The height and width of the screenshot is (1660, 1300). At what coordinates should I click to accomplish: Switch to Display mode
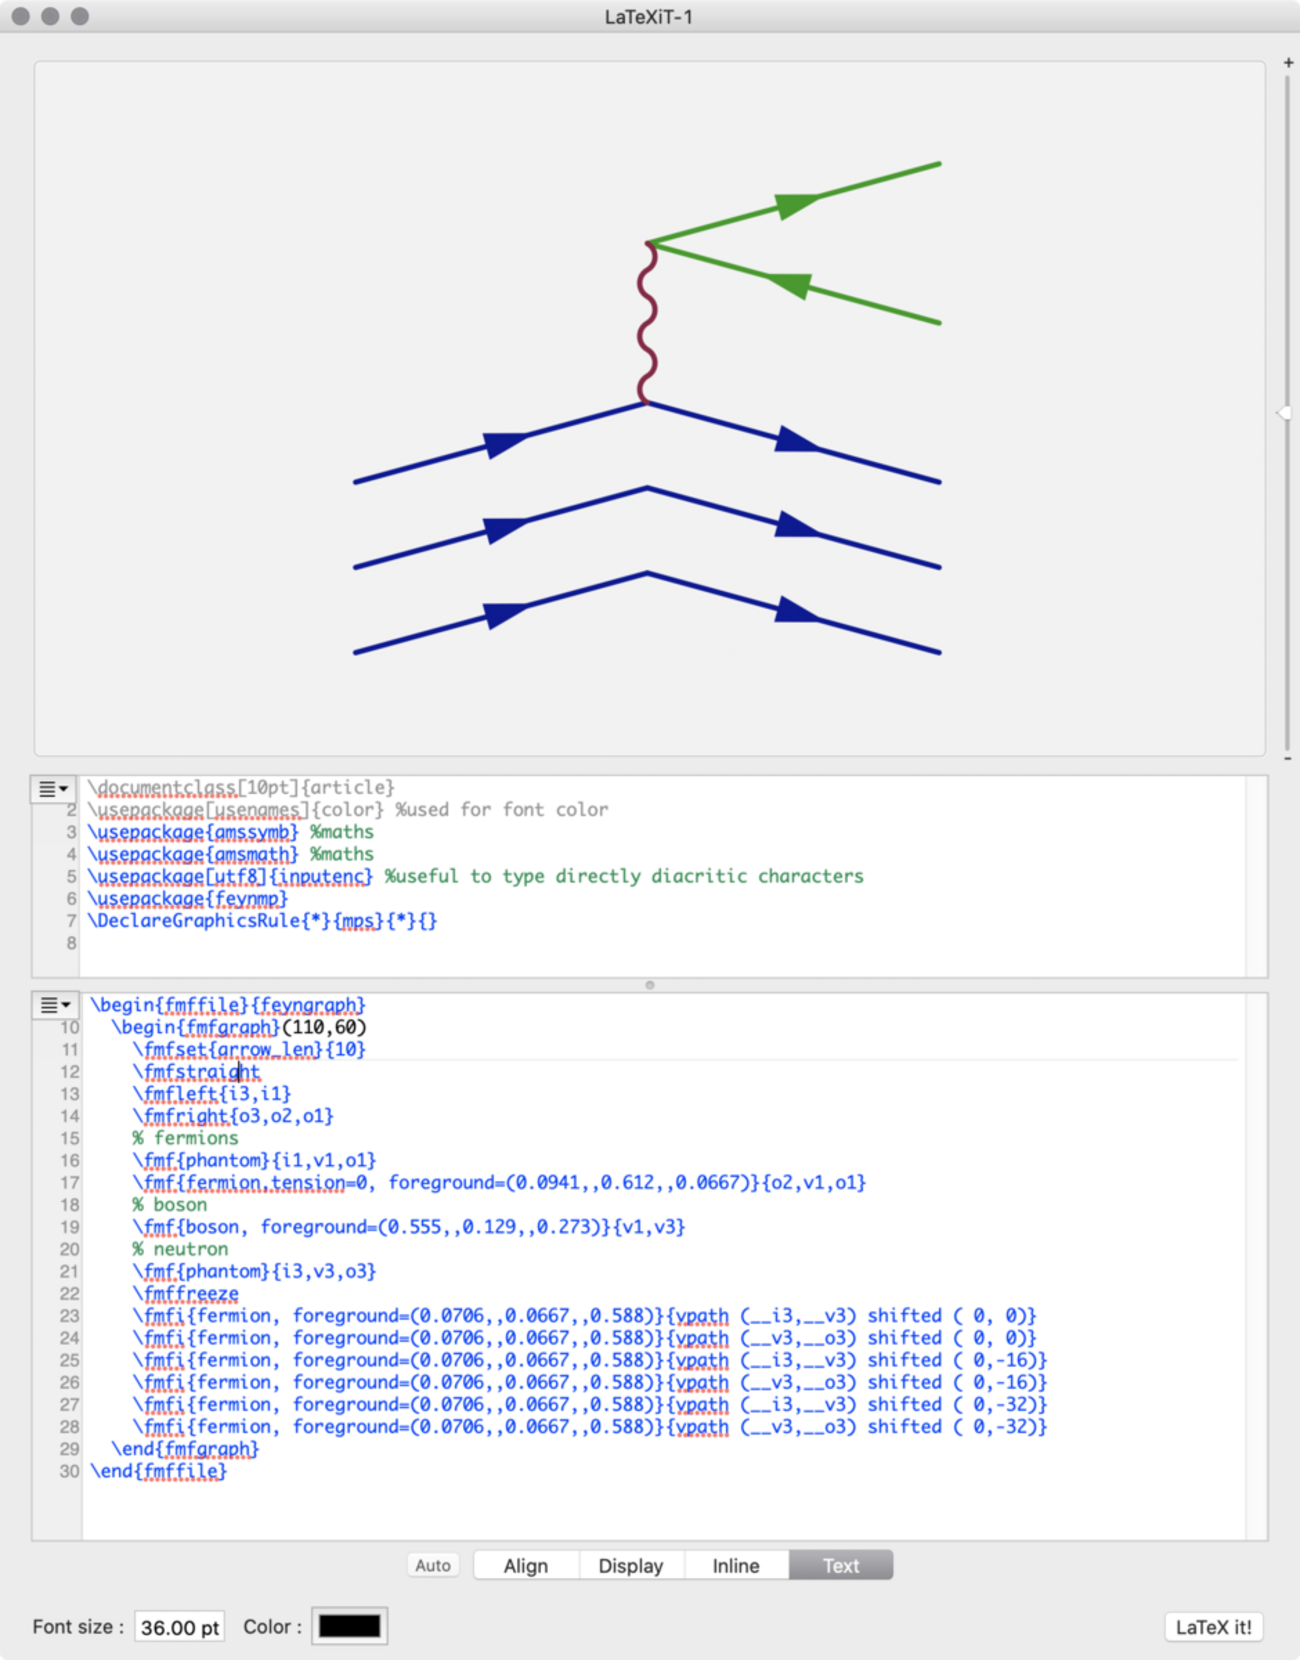[631, 1565]
